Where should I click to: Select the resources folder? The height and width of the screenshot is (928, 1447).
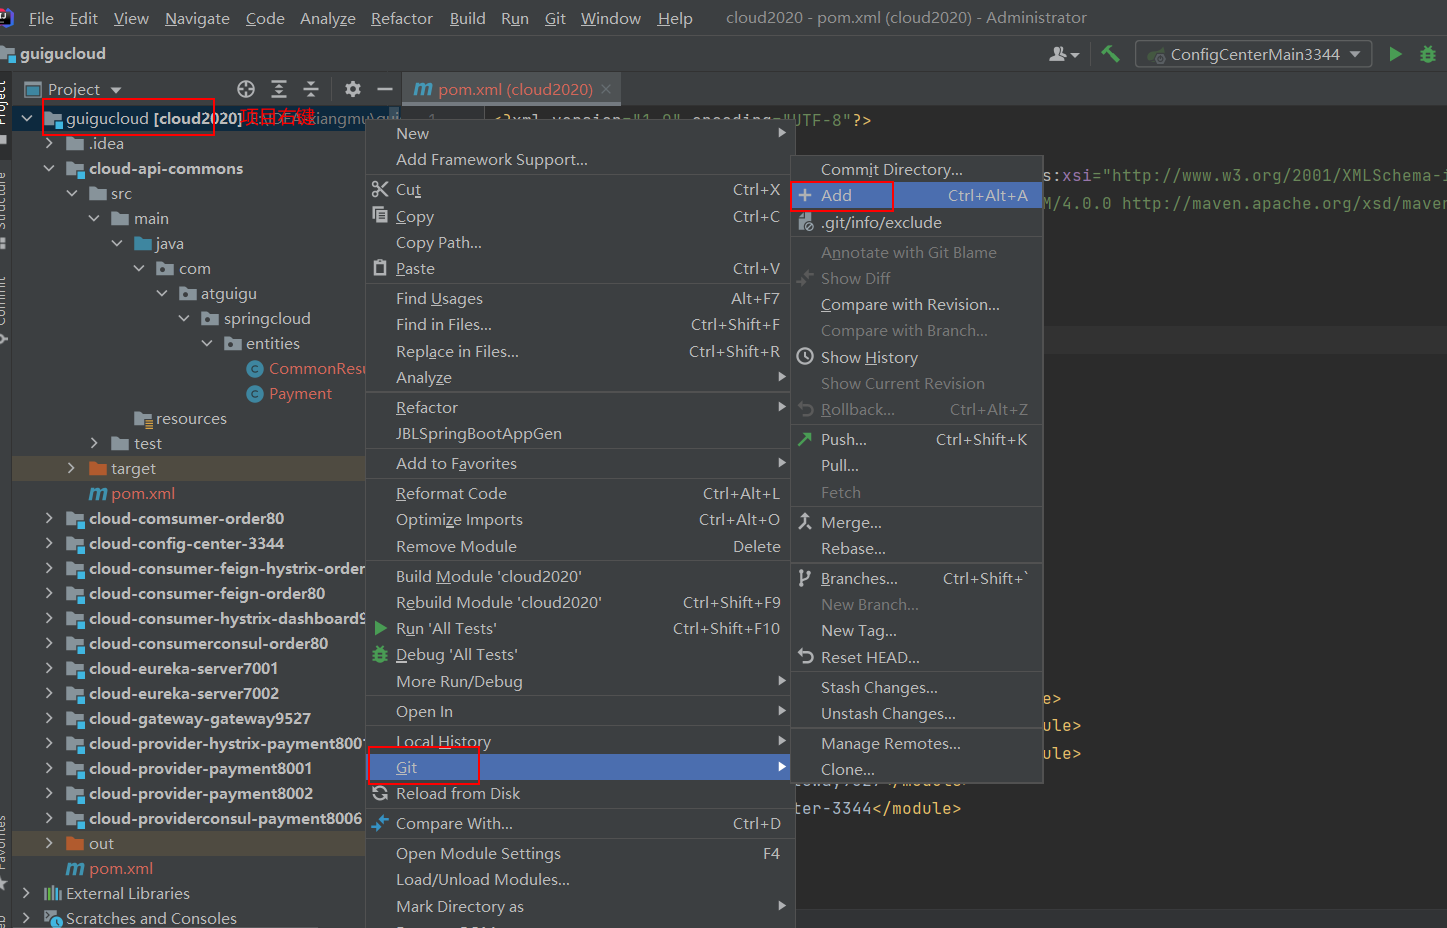pyautogui.click(x=191, y=418)
